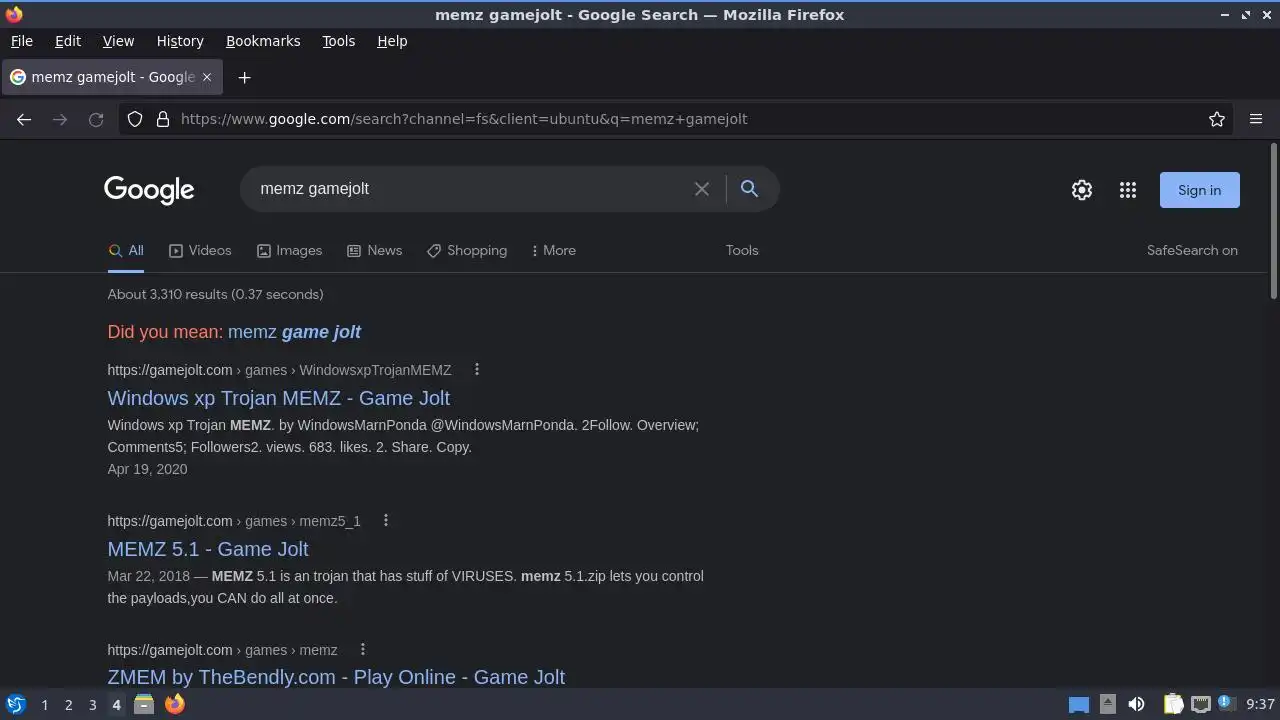Open the desktop start menu icon

pyautogui.click(x=16, y=704)
